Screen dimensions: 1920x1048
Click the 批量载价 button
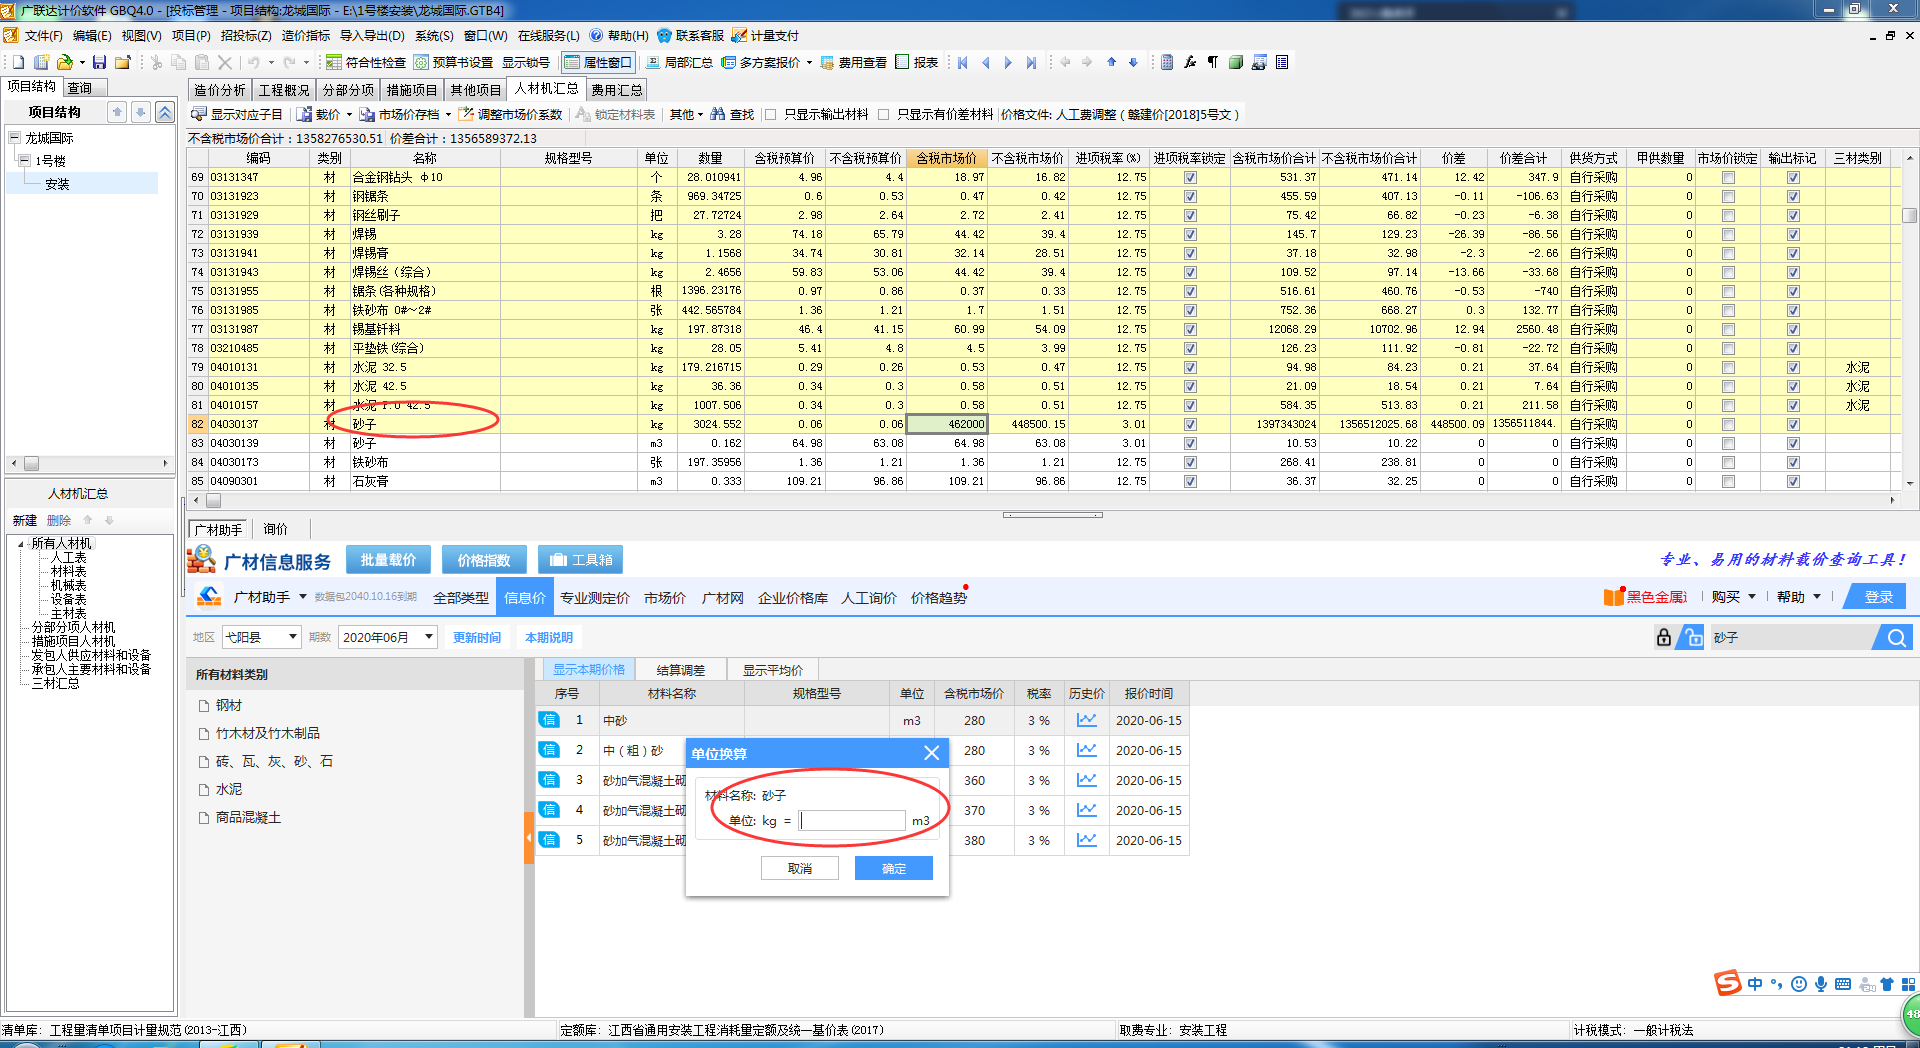coord(388,559)
